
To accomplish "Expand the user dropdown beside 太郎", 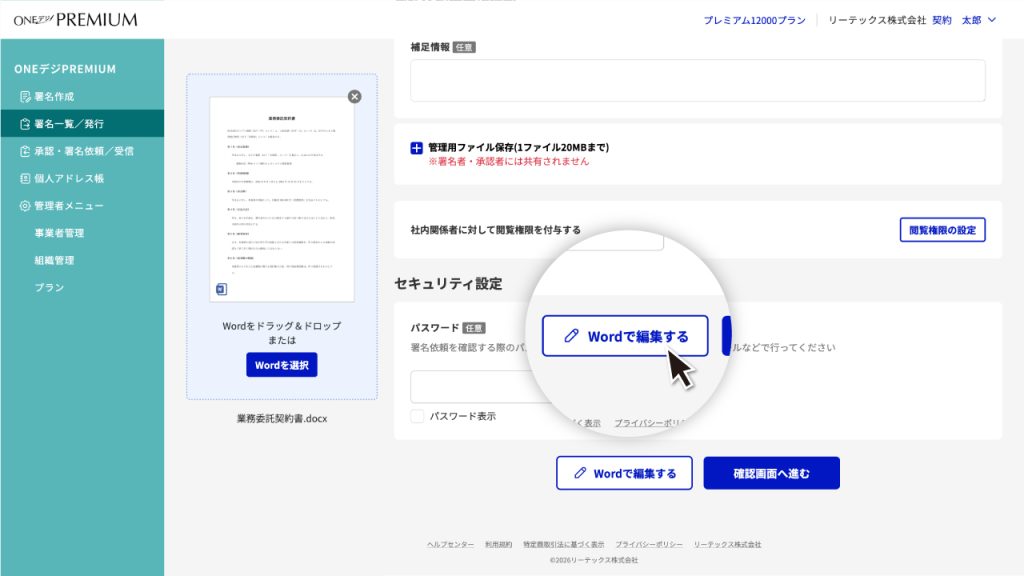I will (992, 20).
